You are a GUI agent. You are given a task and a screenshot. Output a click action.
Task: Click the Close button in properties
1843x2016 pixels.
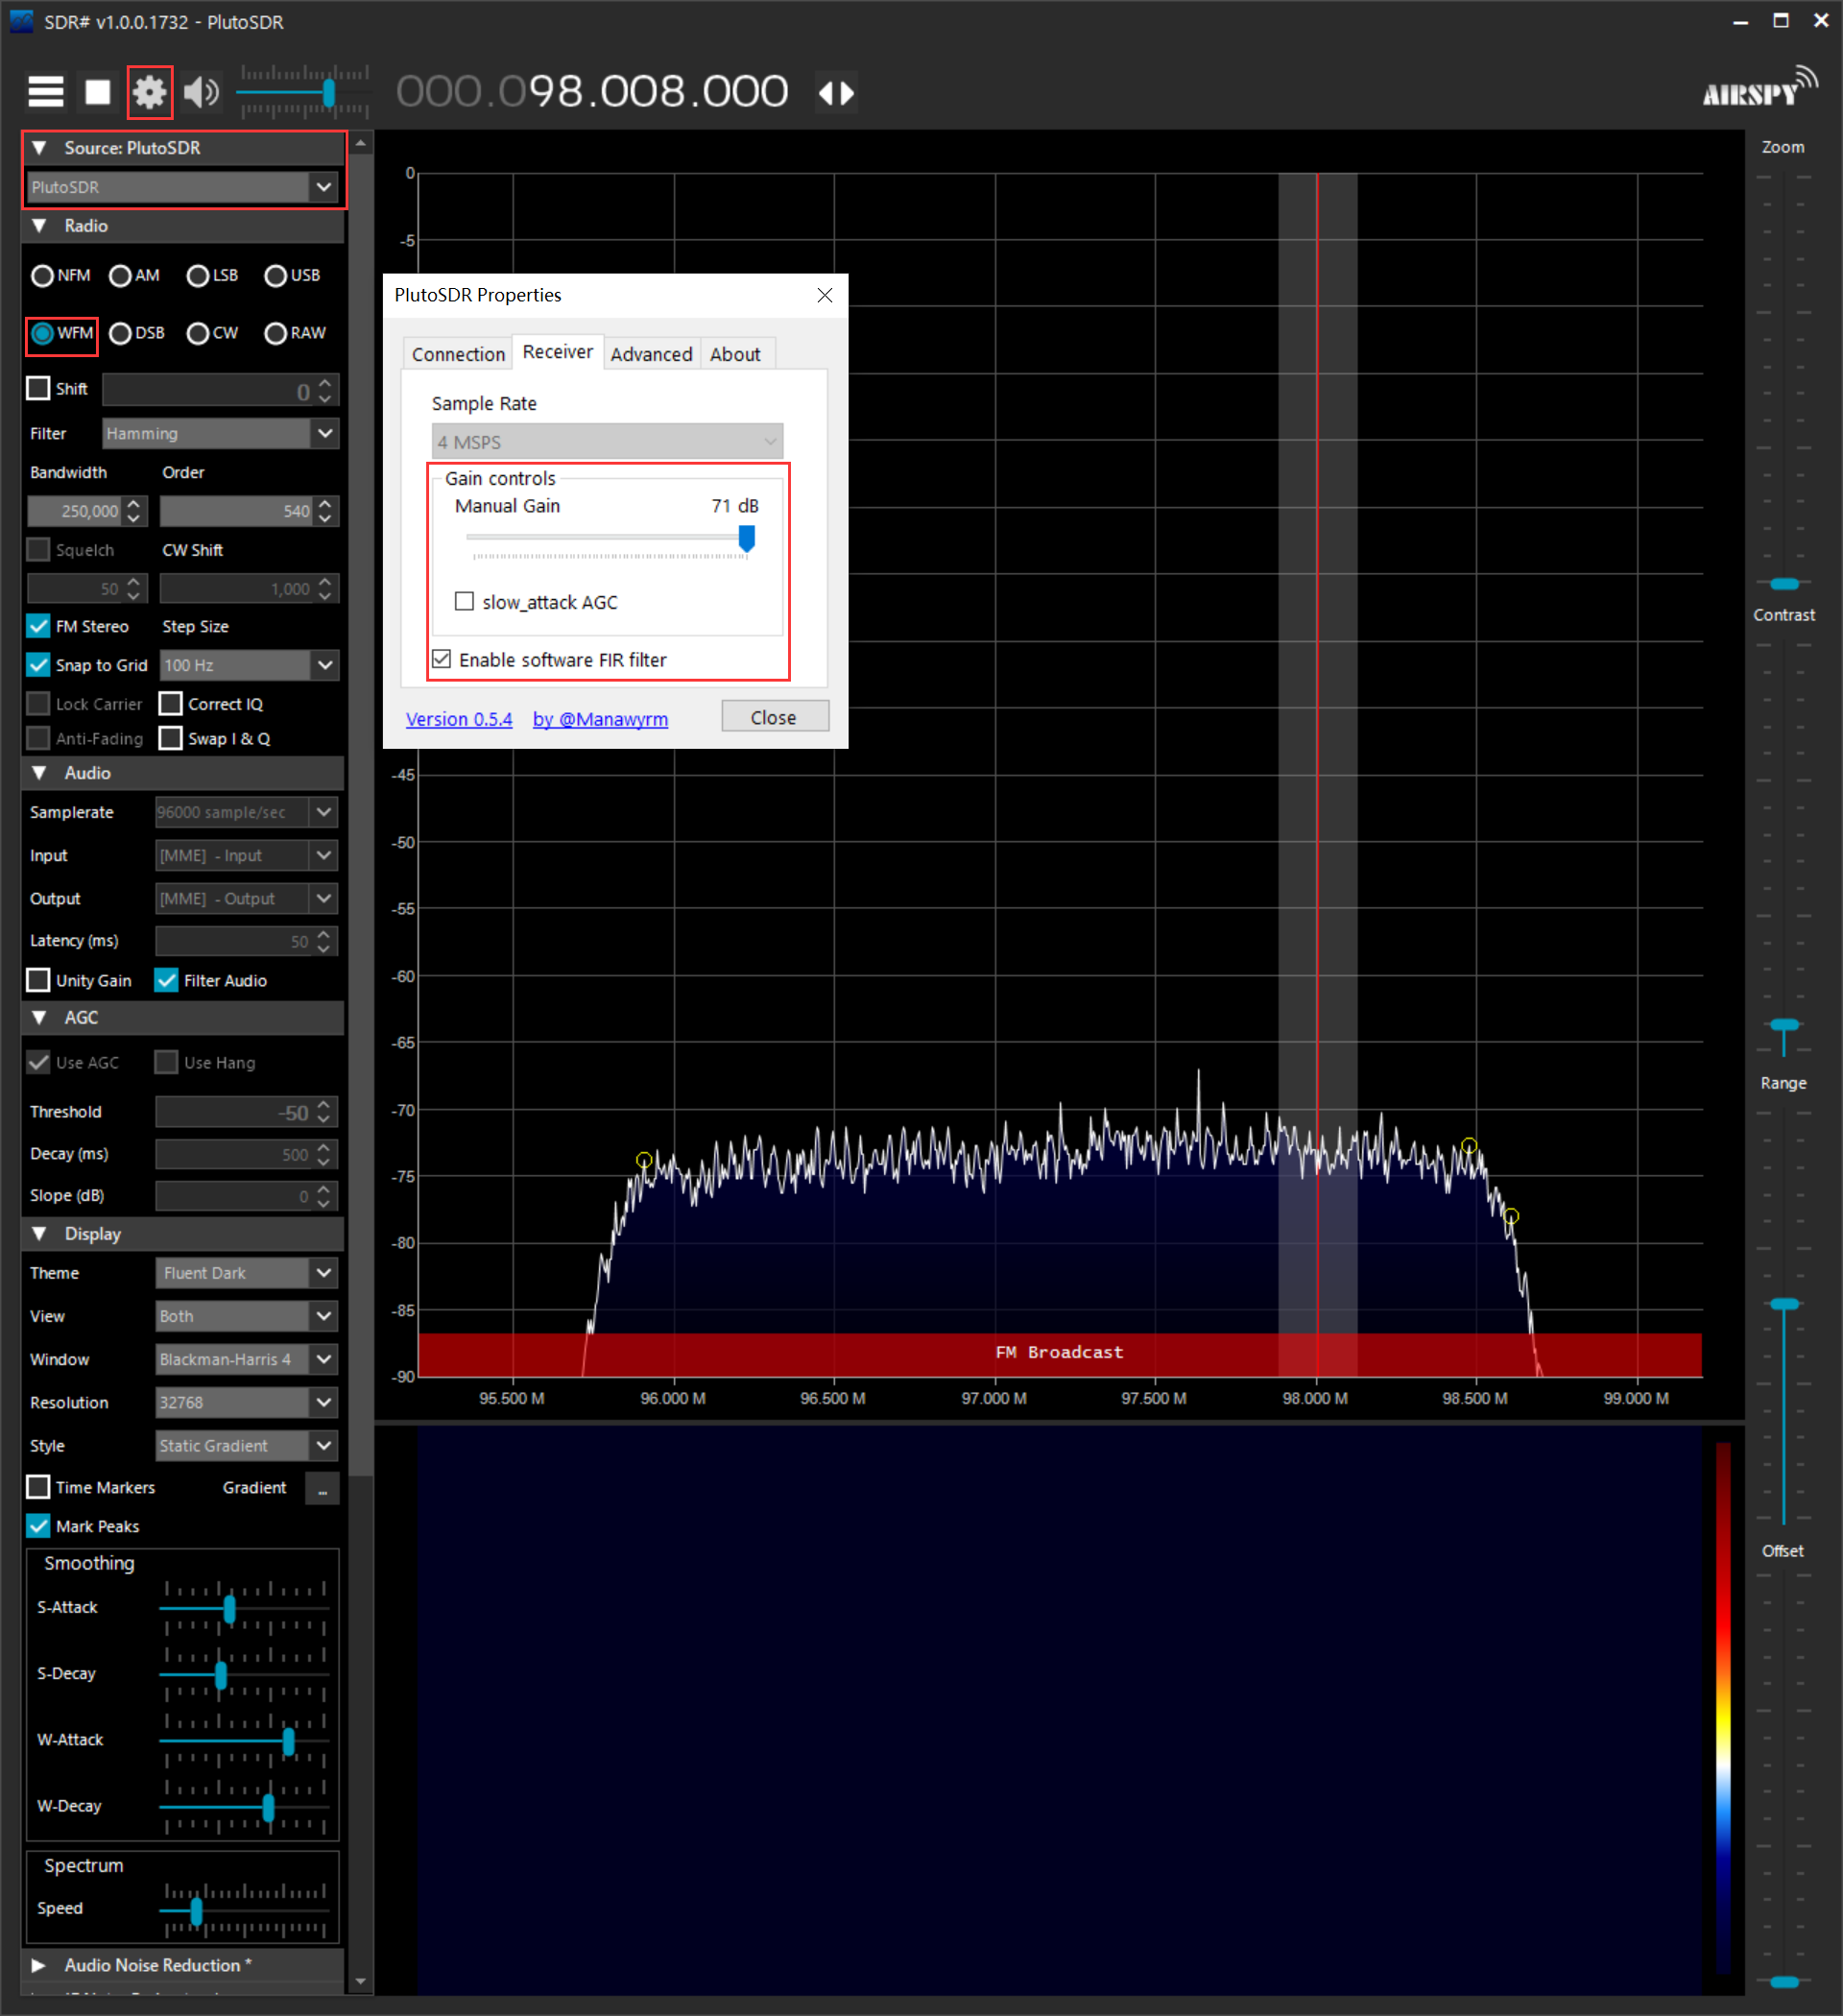pos(775,717)
